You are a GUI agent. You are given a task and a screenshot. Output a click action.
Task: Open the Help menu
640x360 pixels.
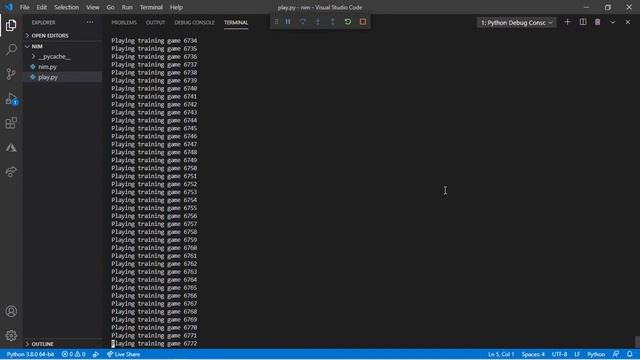click(176, 7)
